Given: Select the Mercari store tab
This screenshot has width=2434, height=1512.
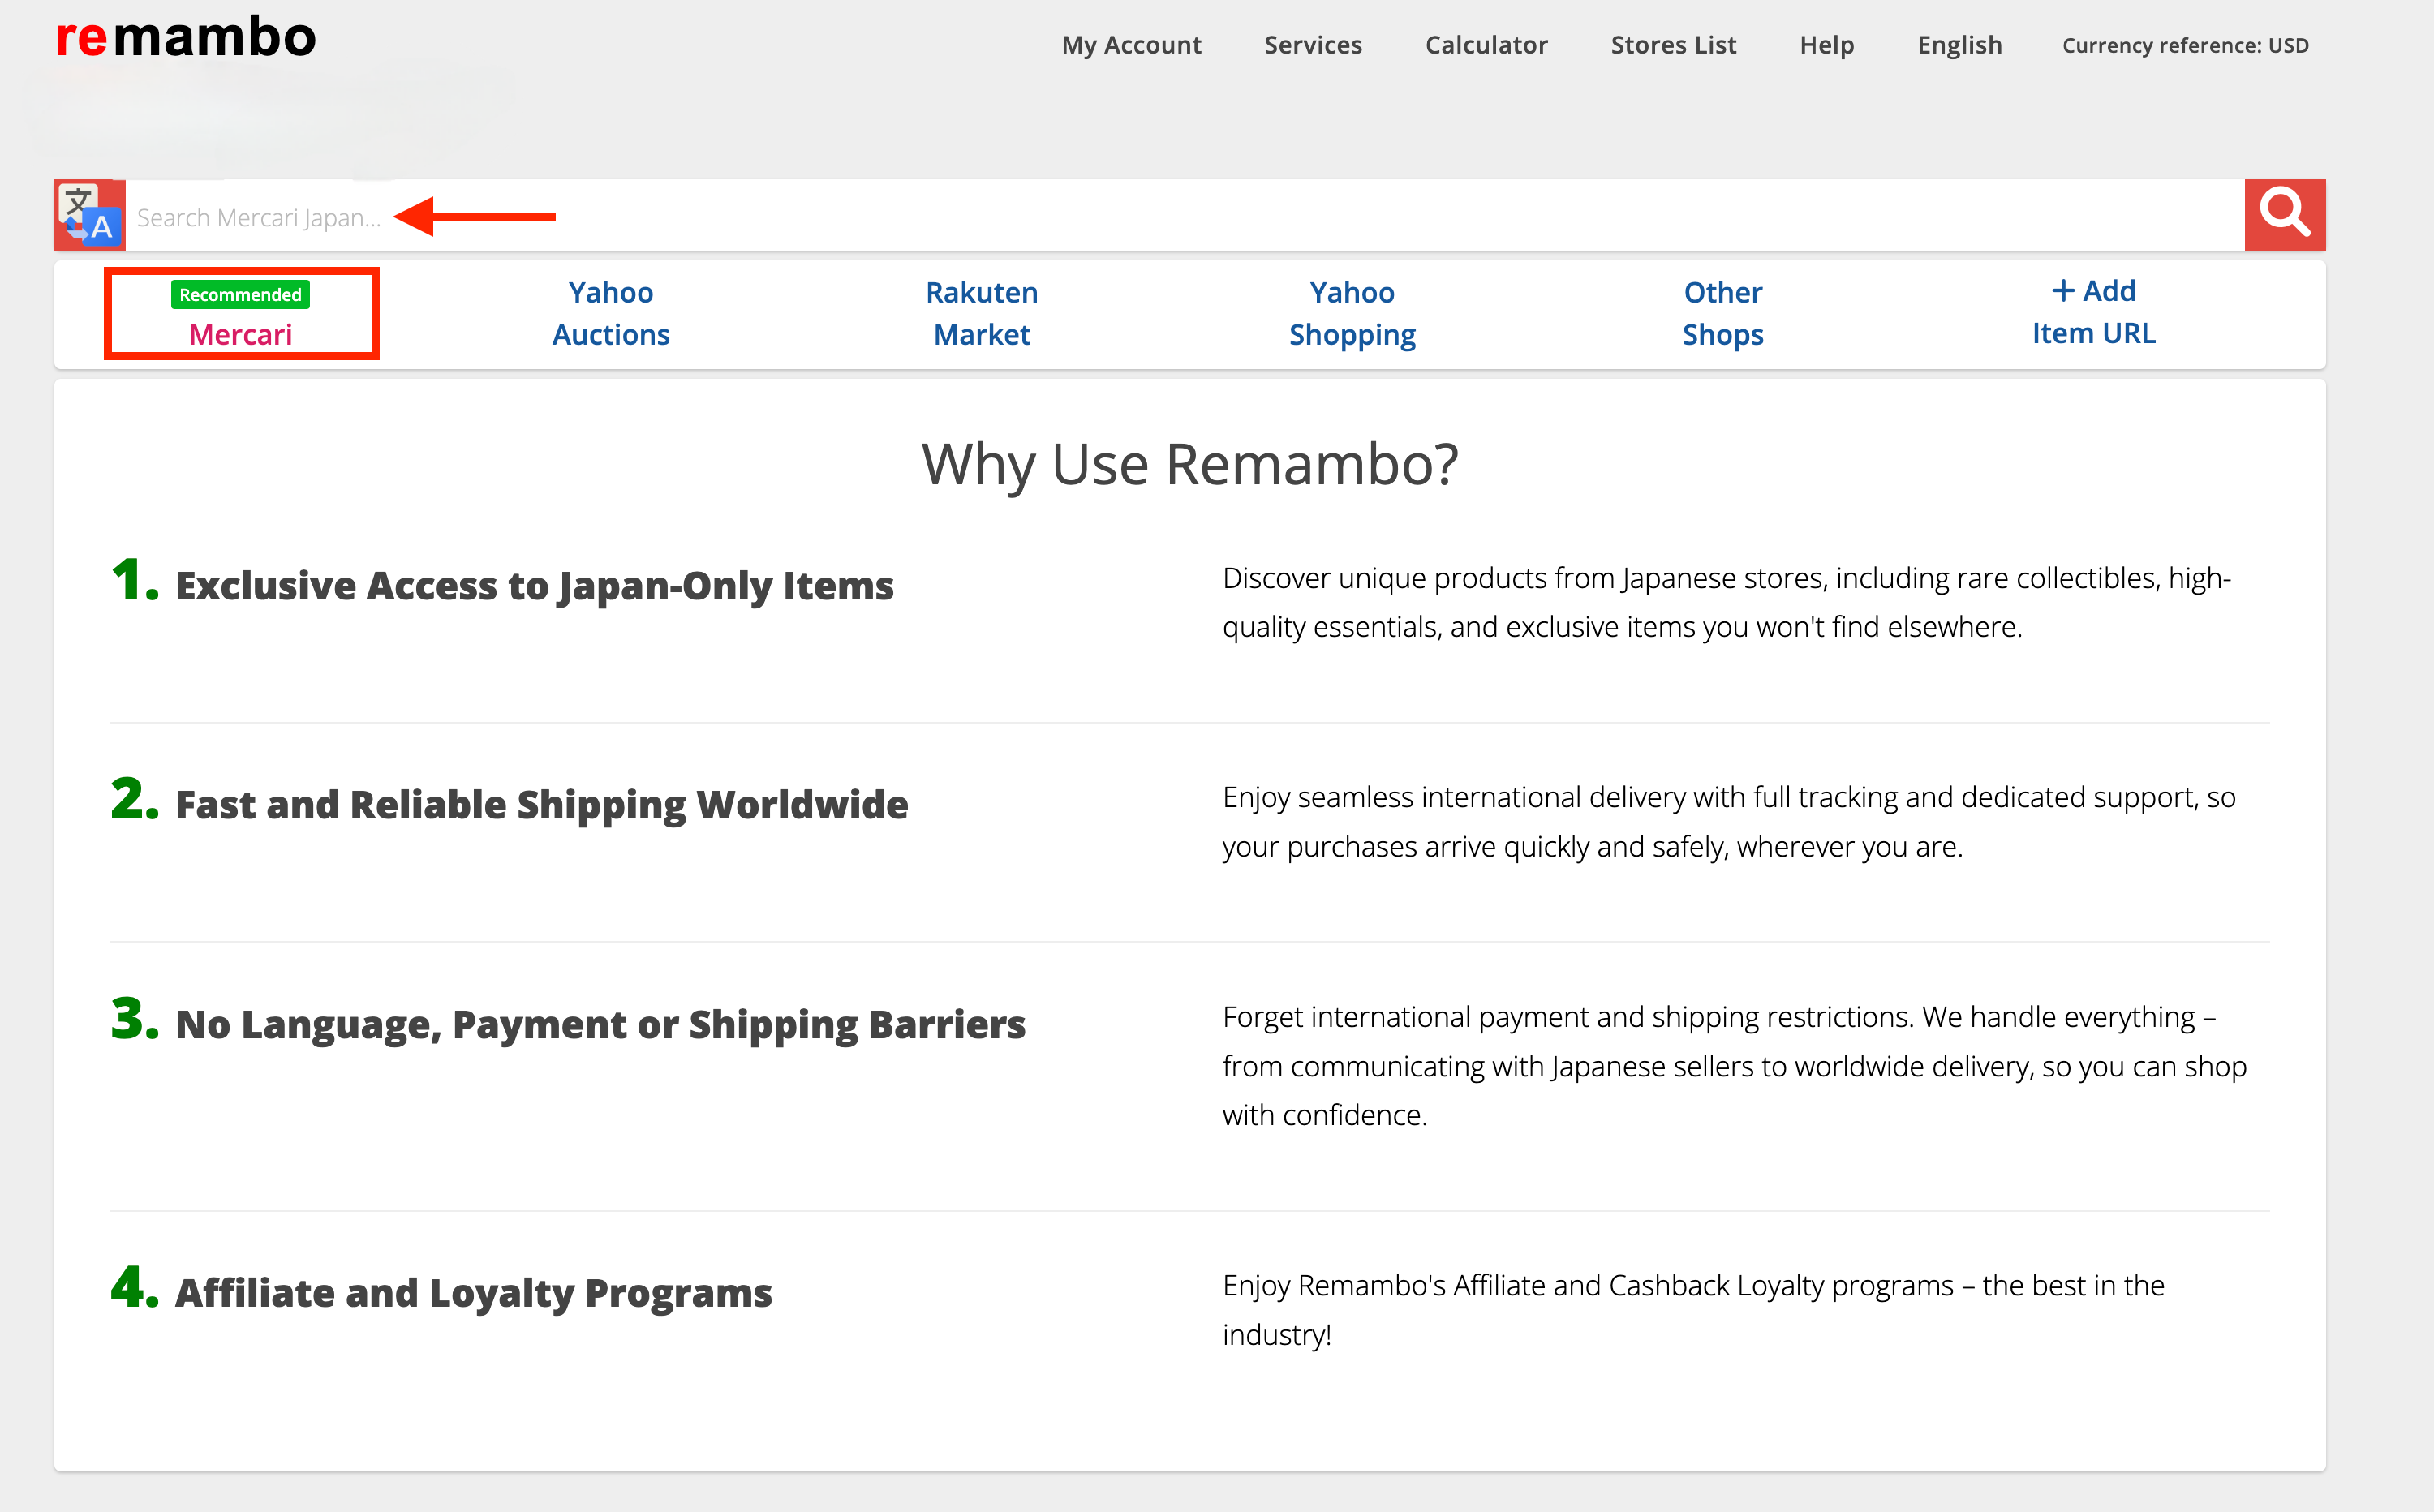Looking at the screenshot, I should tap(241, 334).
